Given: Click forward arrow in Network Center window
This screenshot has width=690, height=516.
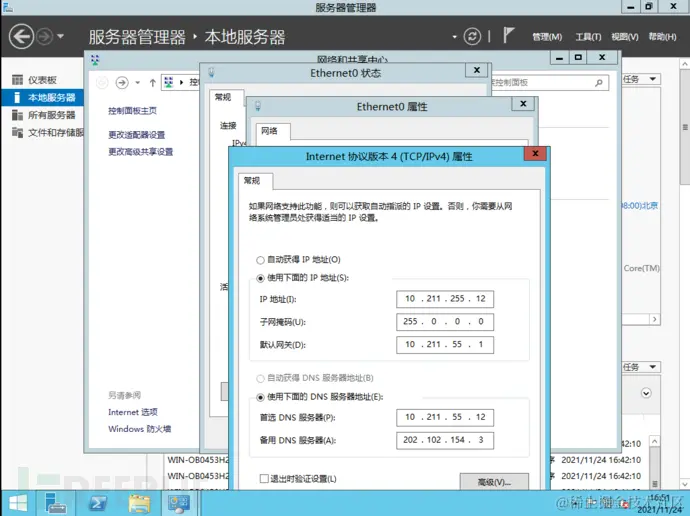Looking at the screenshot, I should coord(122,82).
